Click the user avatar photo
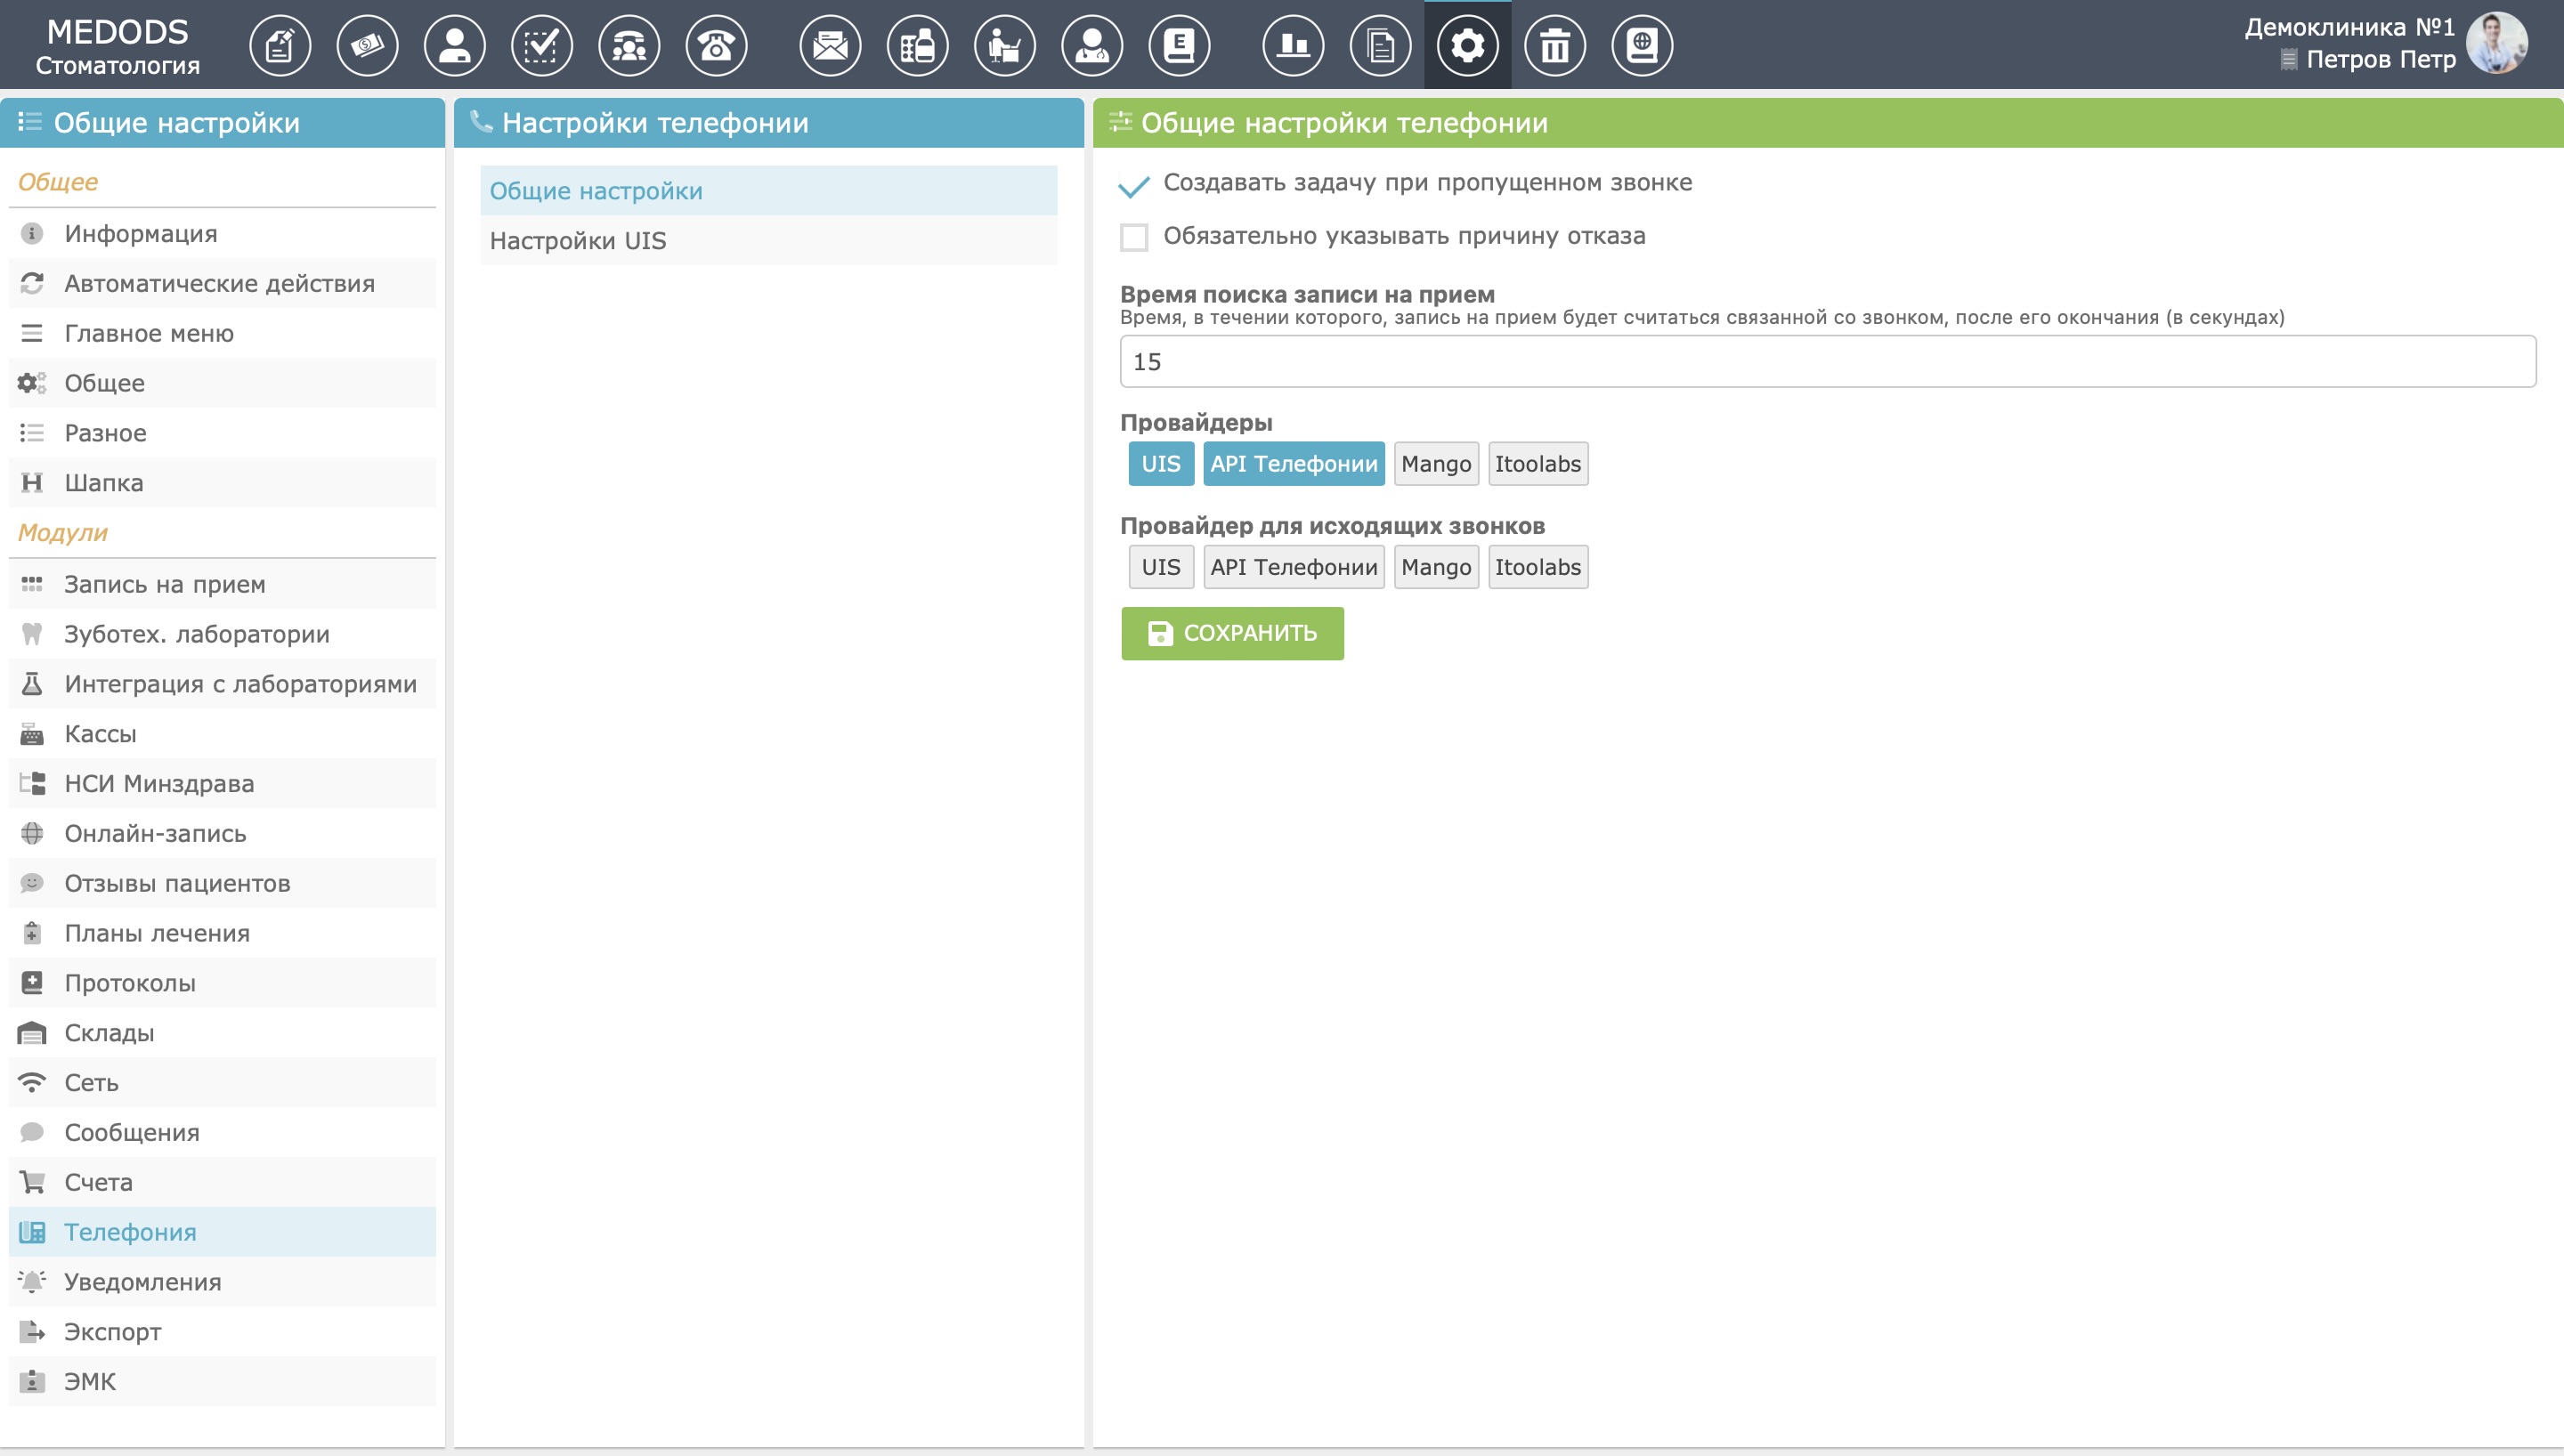This screenshot has height=1456, width=2564. pos(2497,43)
